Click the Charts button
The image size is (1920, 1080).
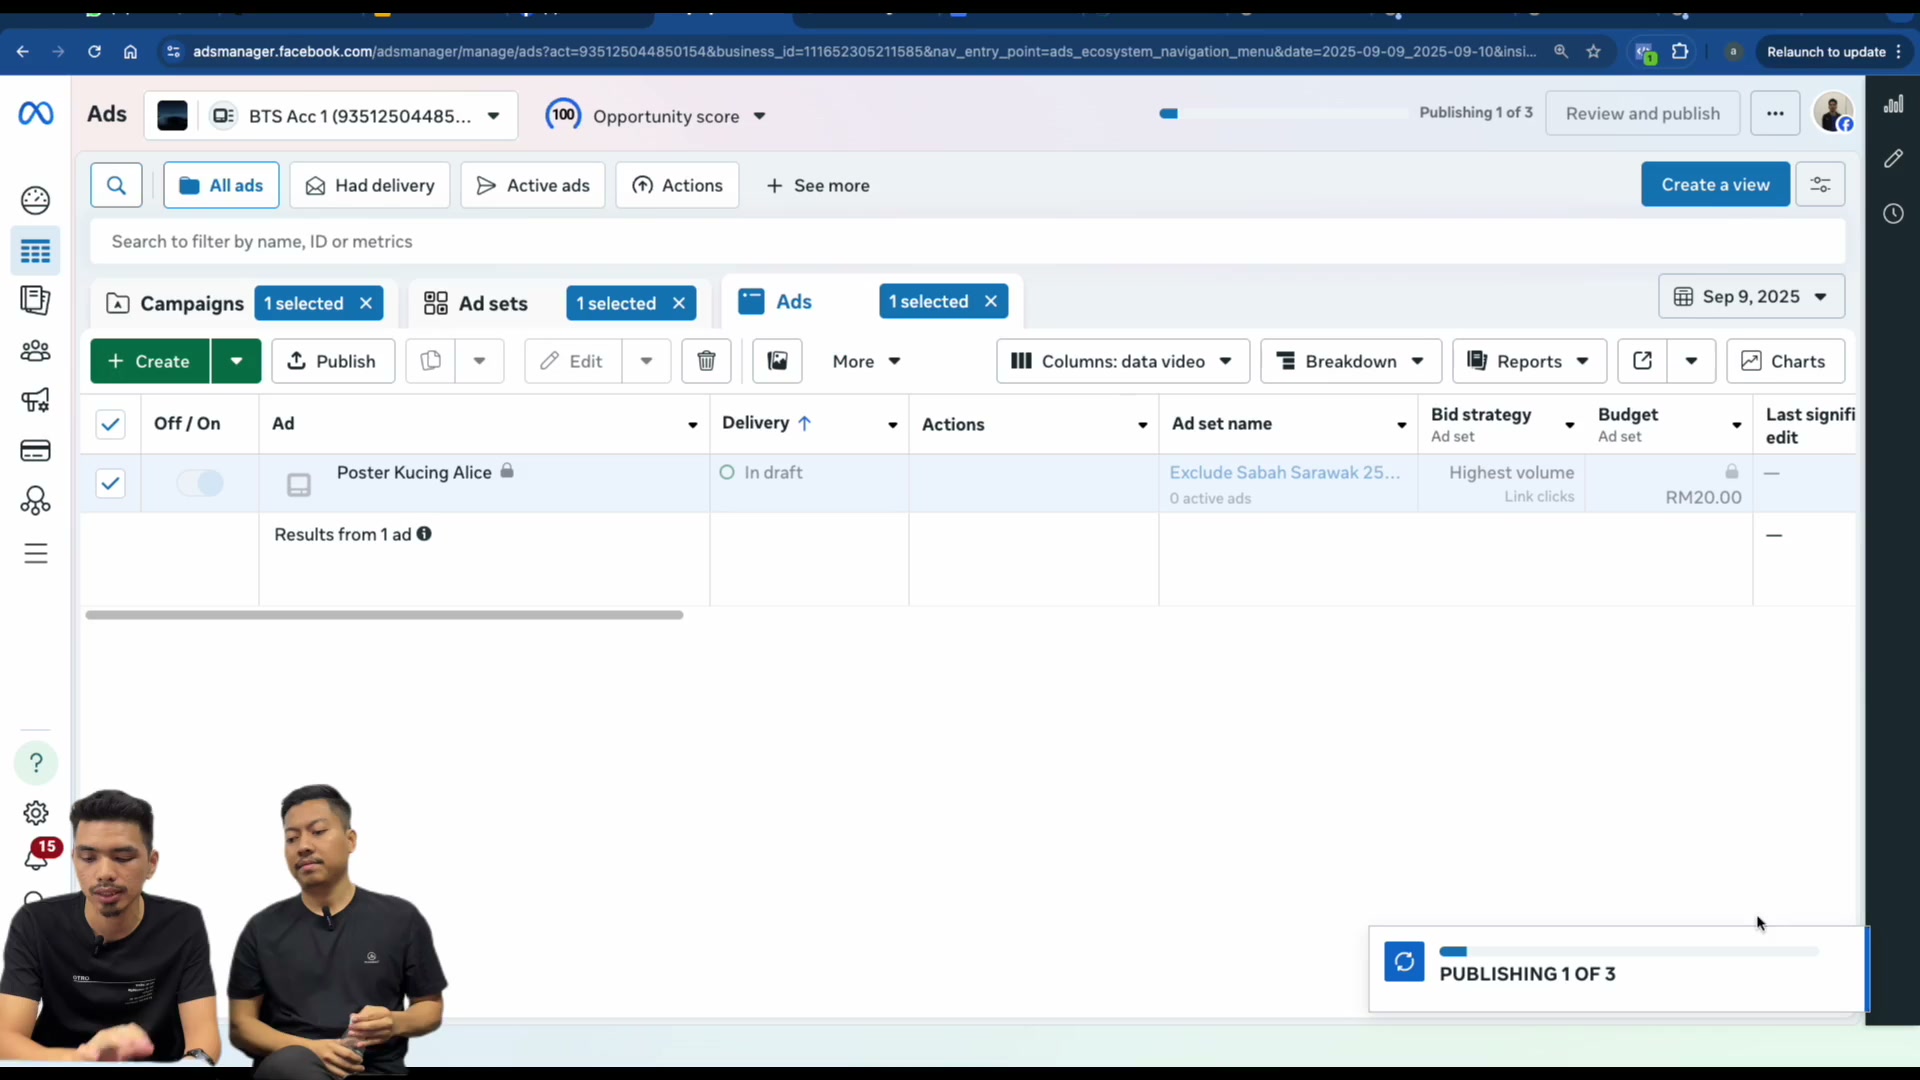point(1785,361)
